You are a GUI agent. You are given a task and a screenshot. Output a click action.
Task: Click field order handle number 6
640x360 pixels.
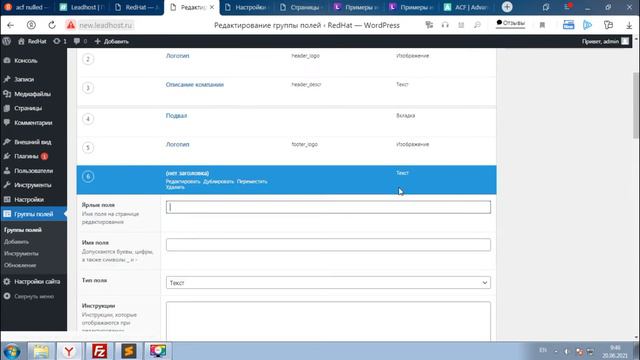point(88,176)
